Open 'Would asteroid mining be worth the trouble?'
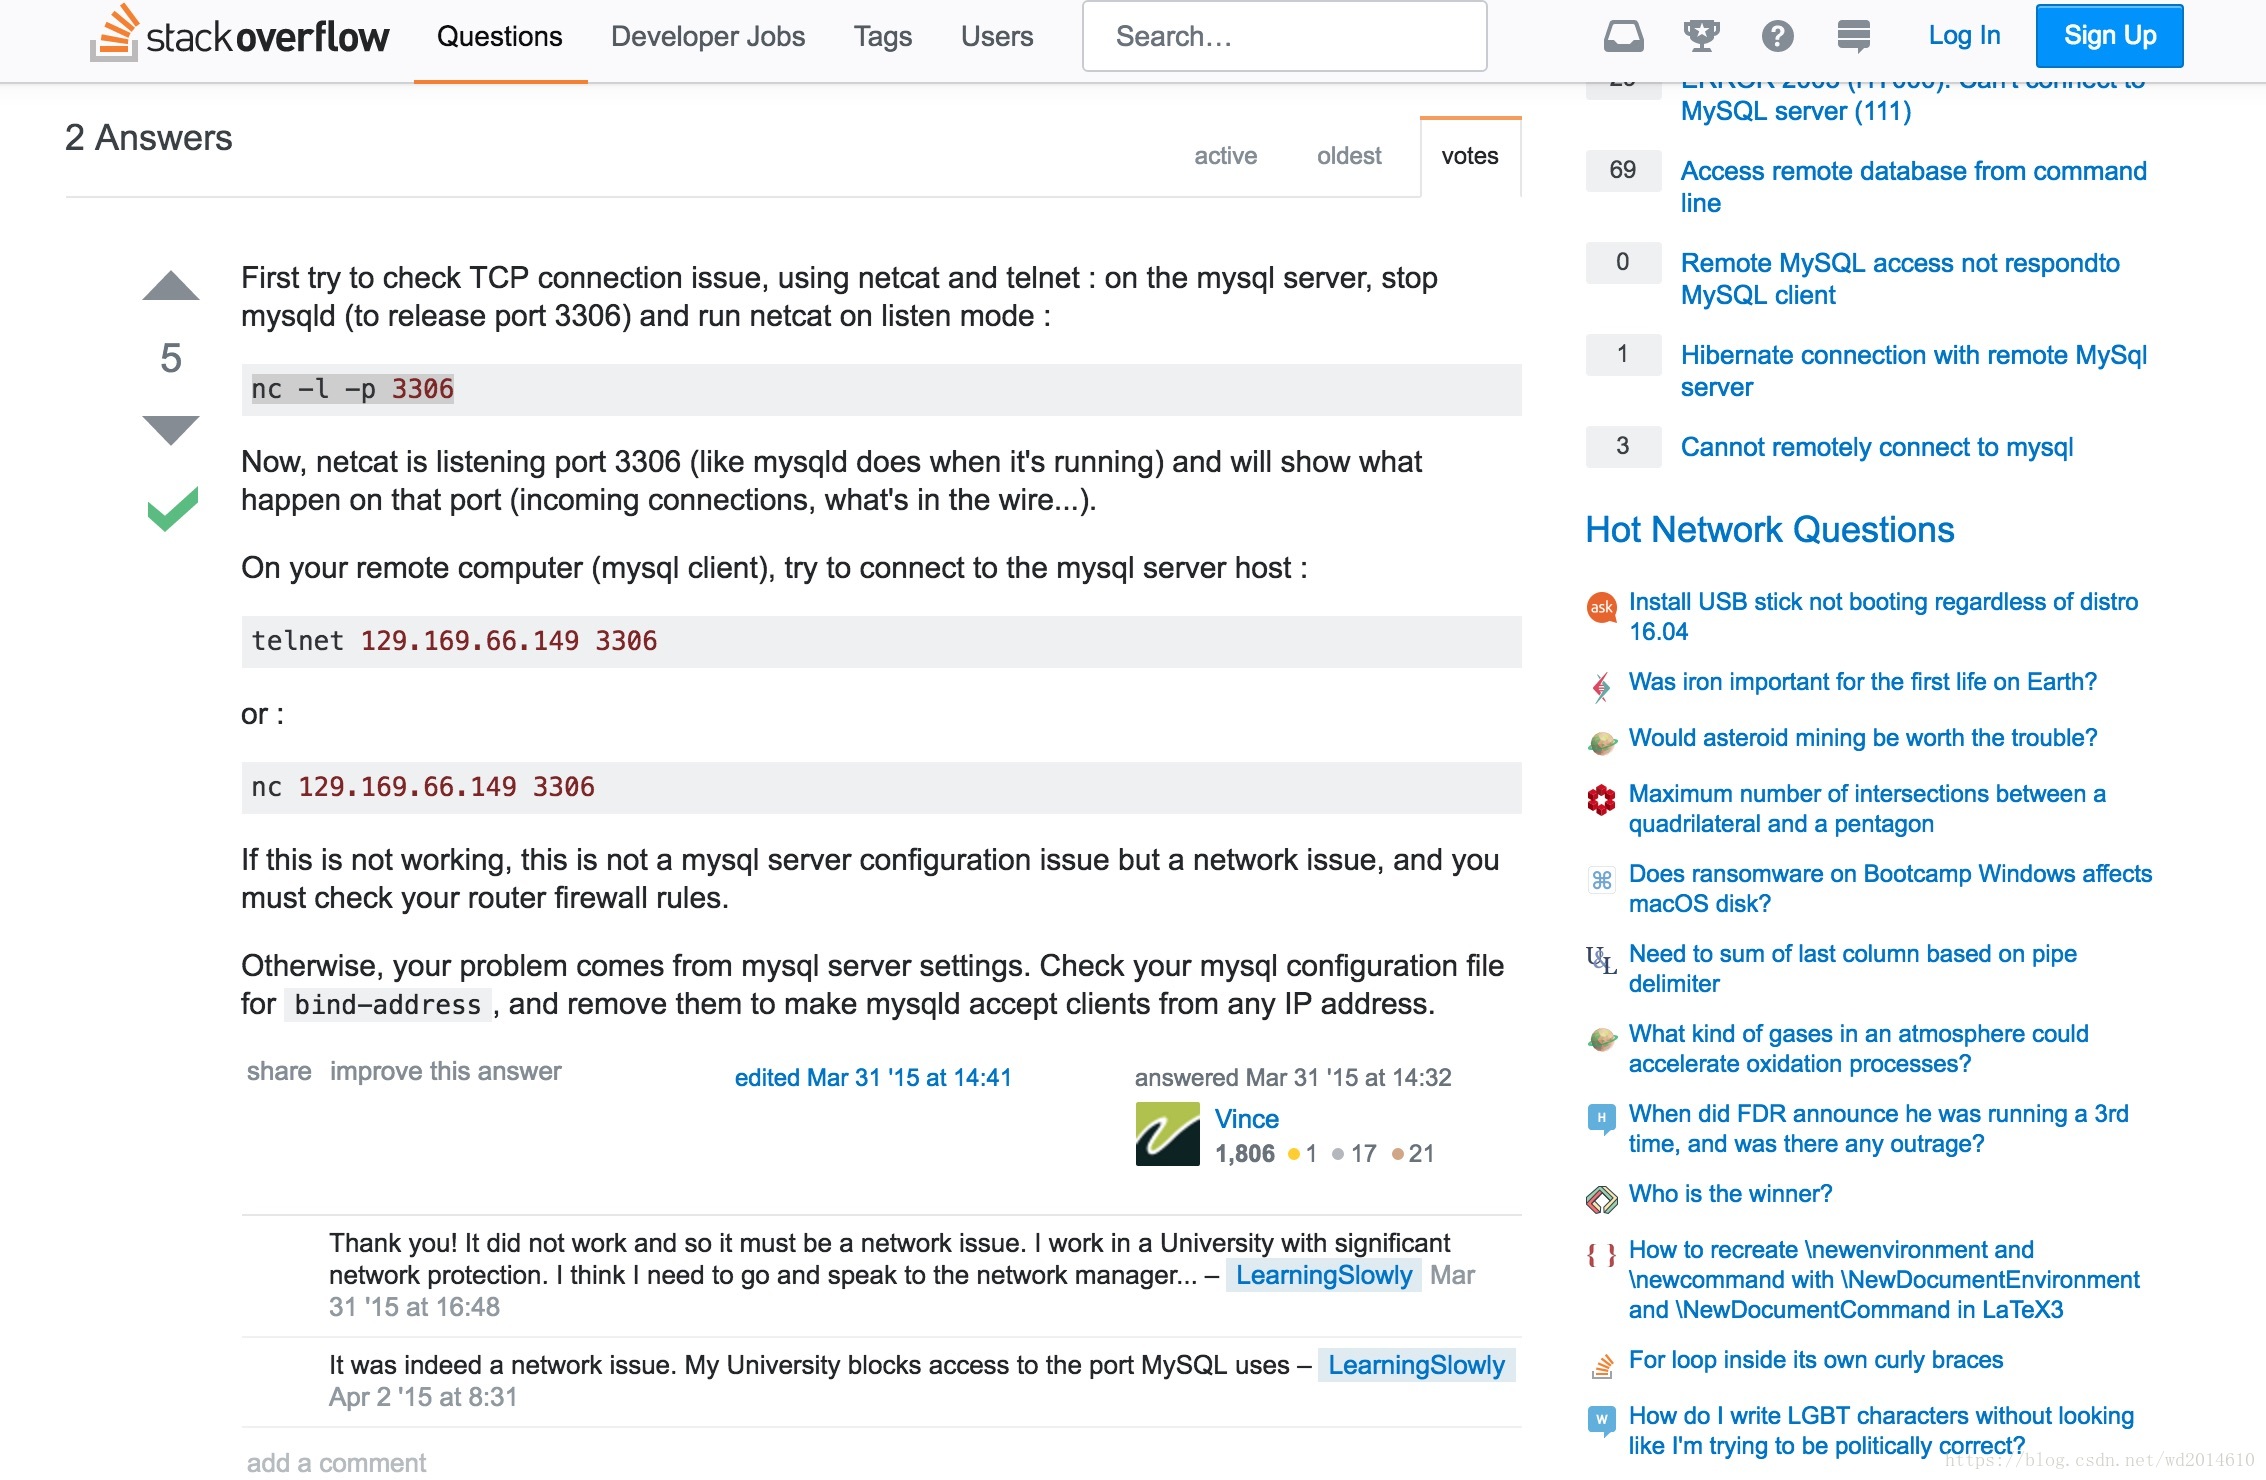Screen dimensions: 2266x1480 pyautogui.click(x=1862, y=738)
